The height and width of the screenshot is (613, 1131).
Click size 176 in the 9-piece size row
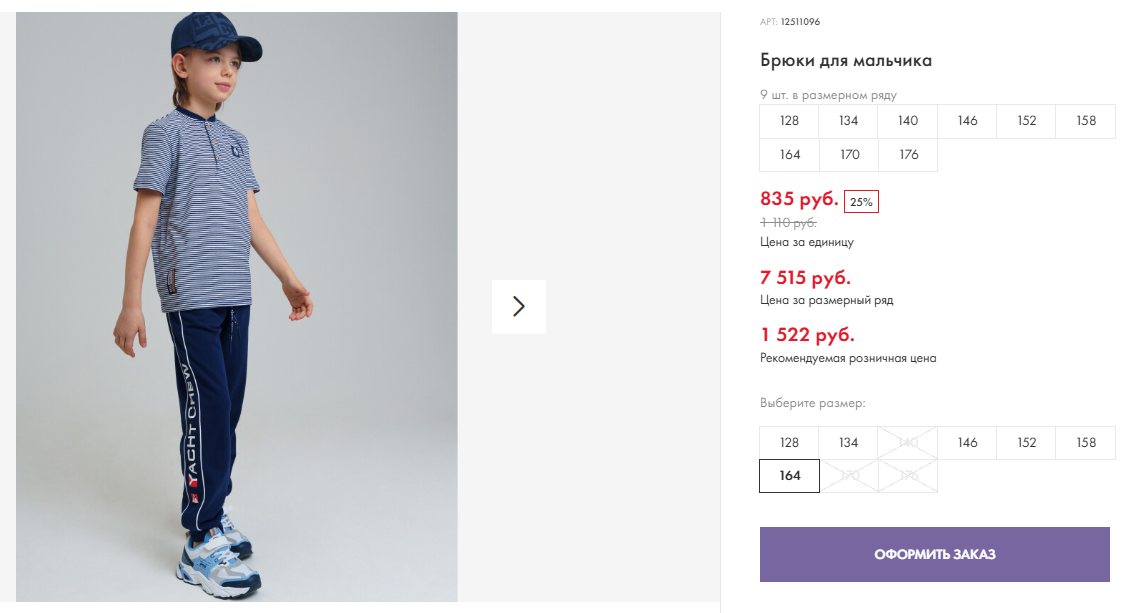[908, 155]
